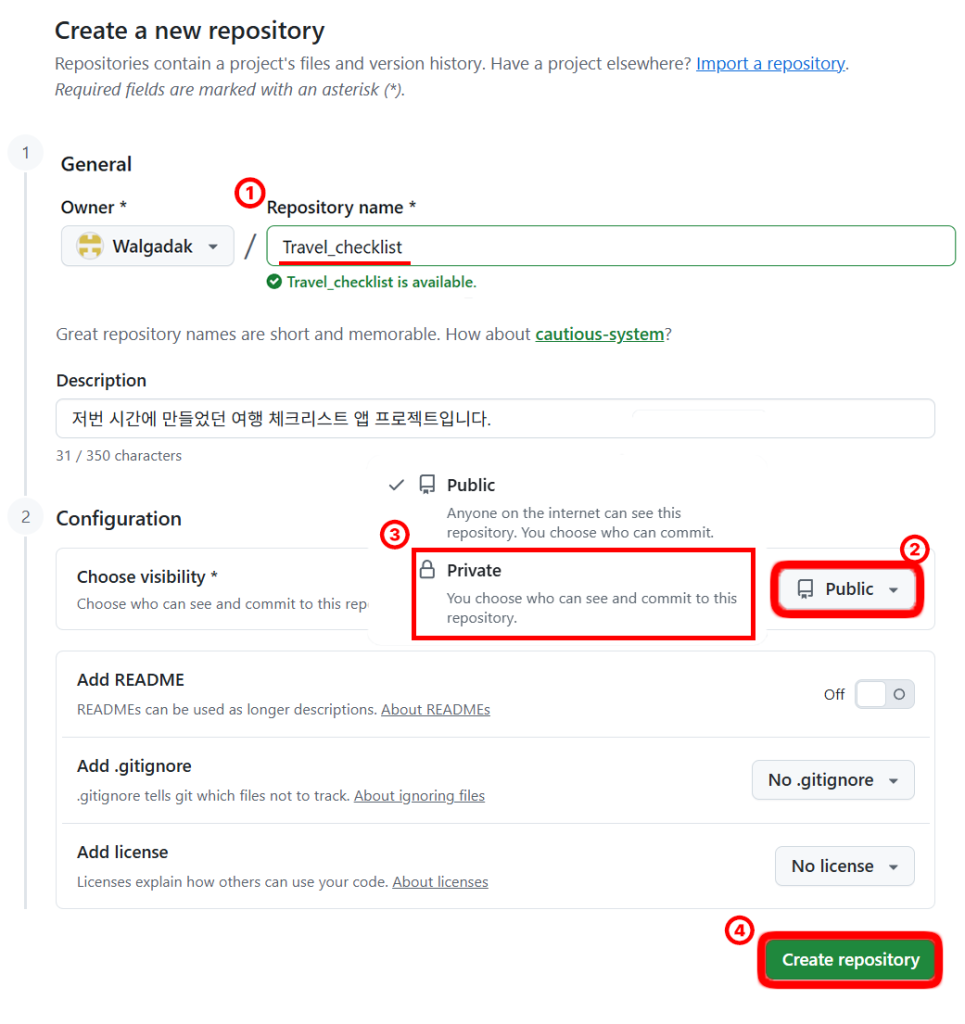Open the No license dropdown
This screenshot has height=1024, width=965.
click(845, 866)
